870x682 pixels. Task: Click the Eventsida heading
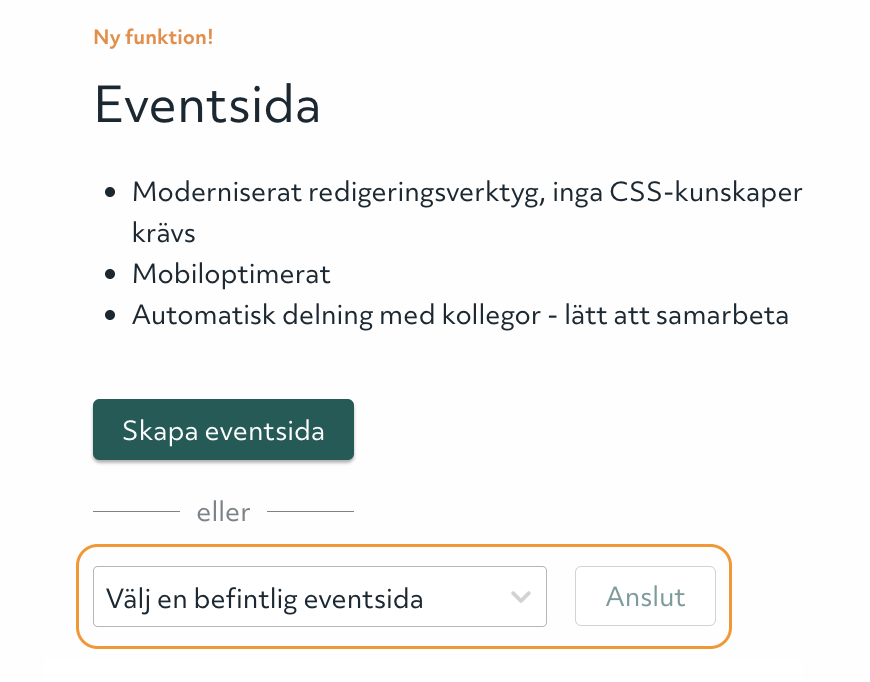[206, 105]
